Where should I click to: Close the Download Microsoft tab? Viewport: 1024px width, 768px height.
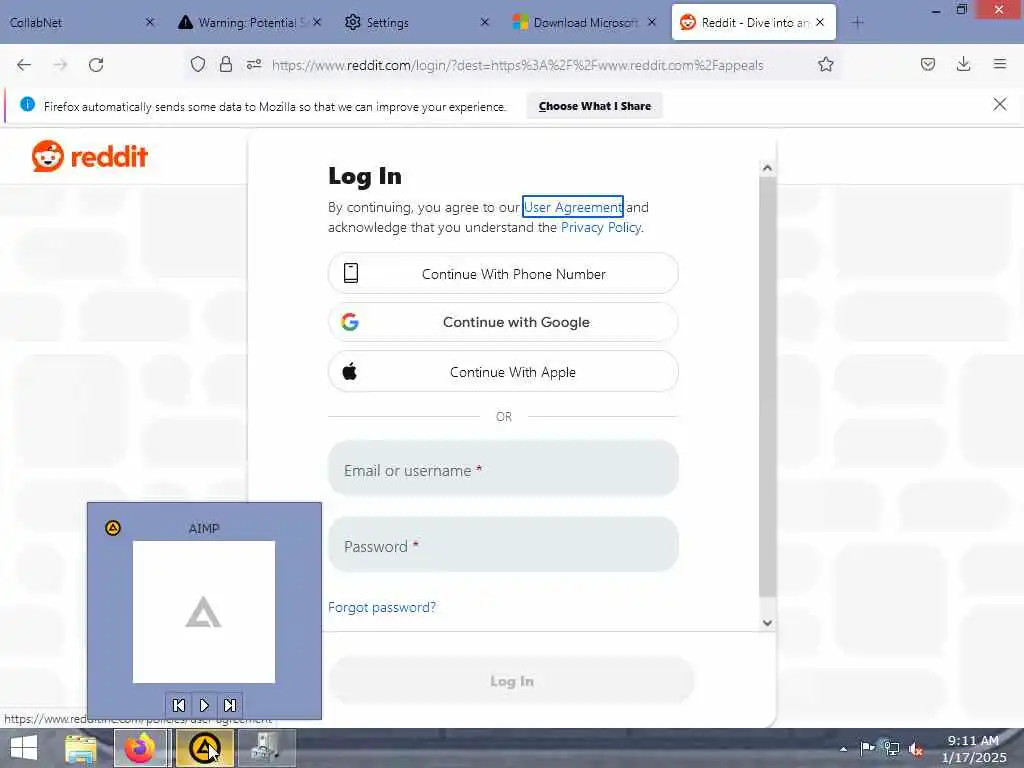[652, 22]
